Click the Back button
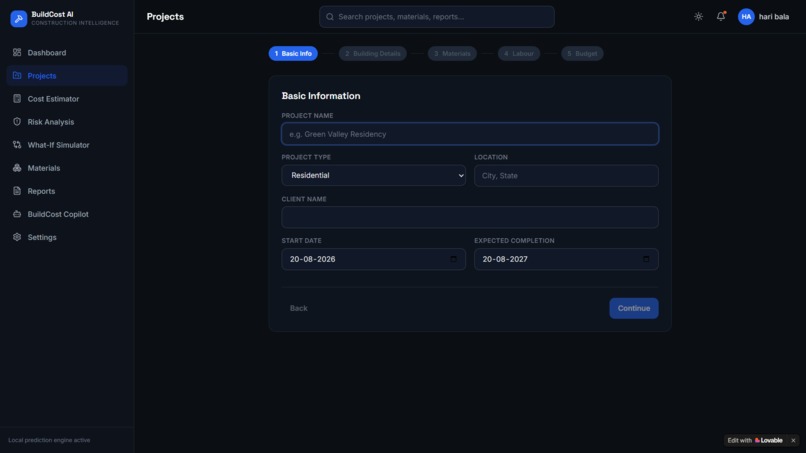This screenshot has height=453, width=806. 298,308
